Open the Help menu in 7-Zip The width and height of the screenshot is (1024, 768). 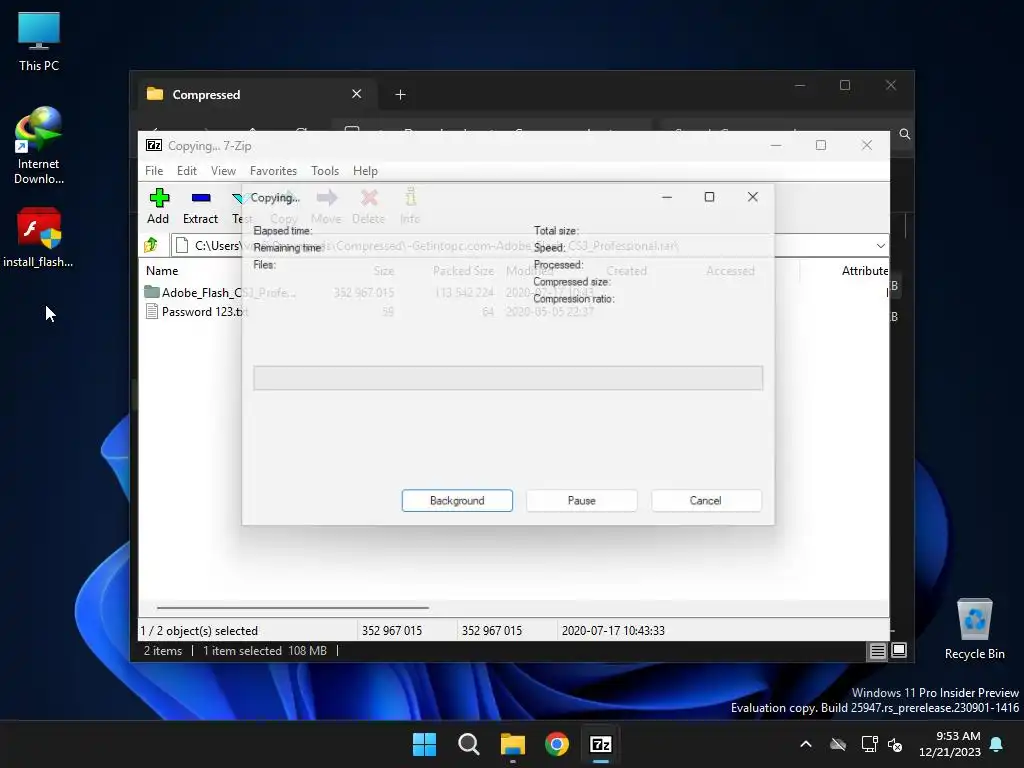point(365,170)
